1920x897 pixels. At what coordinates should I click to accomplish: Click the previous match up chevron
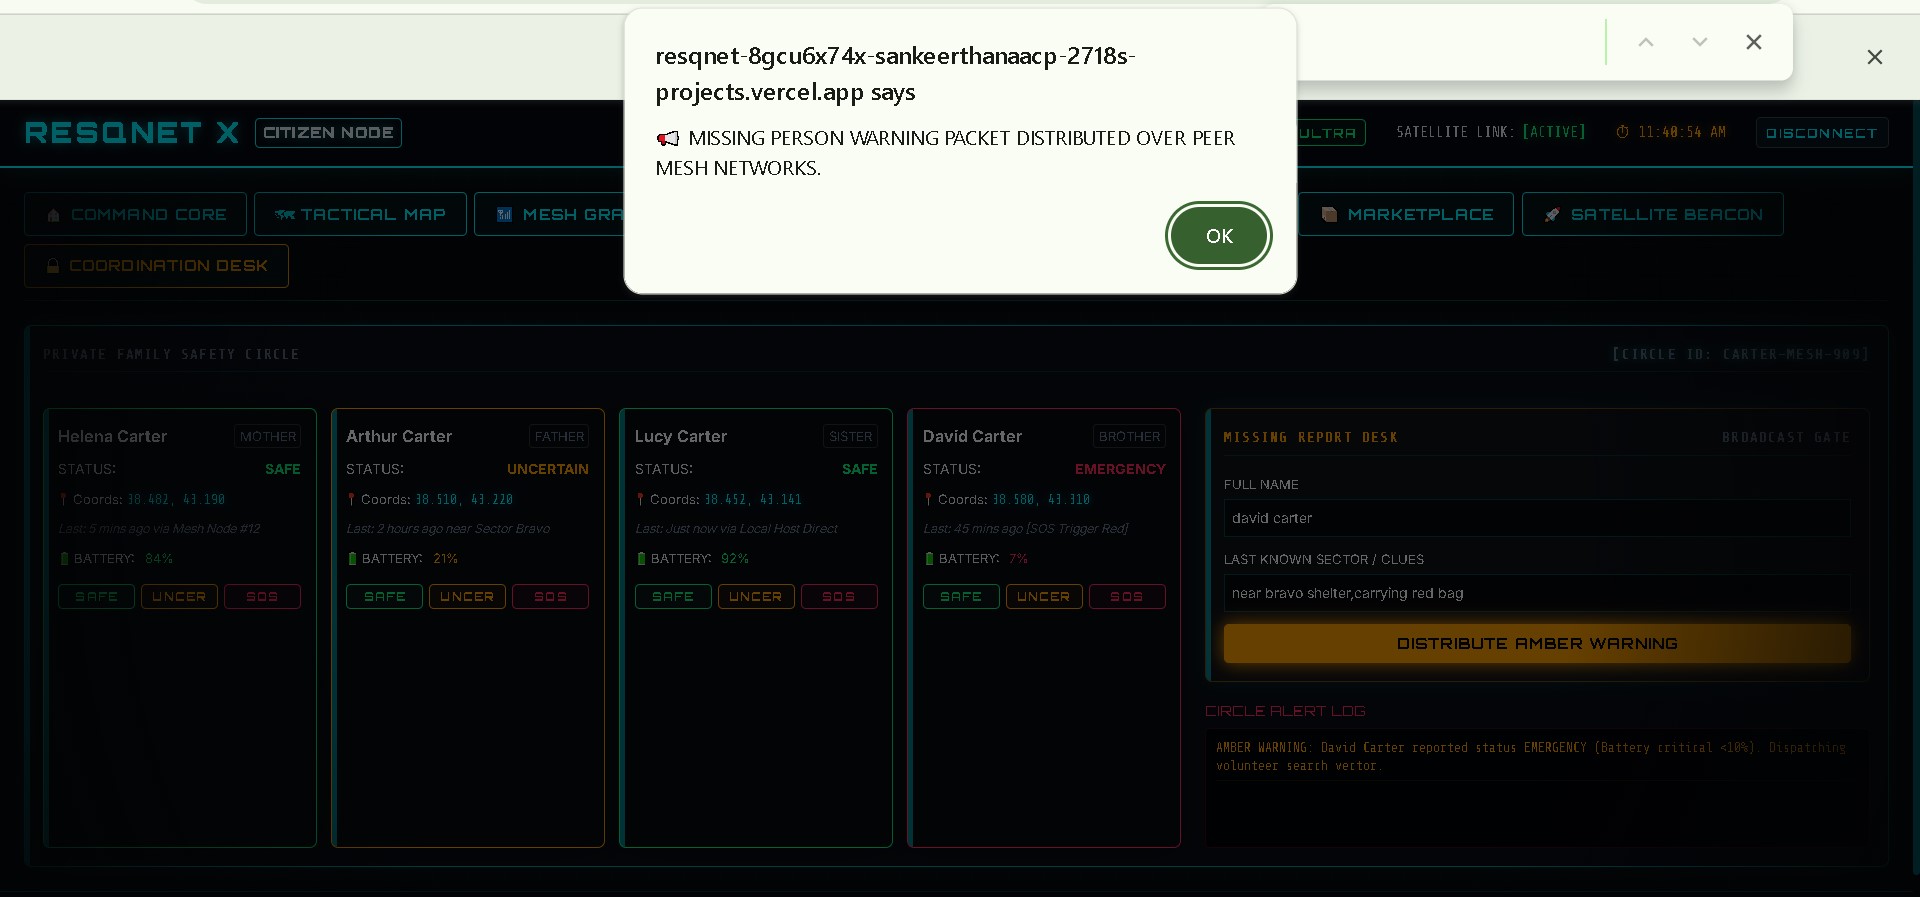tap(1645, 42)
